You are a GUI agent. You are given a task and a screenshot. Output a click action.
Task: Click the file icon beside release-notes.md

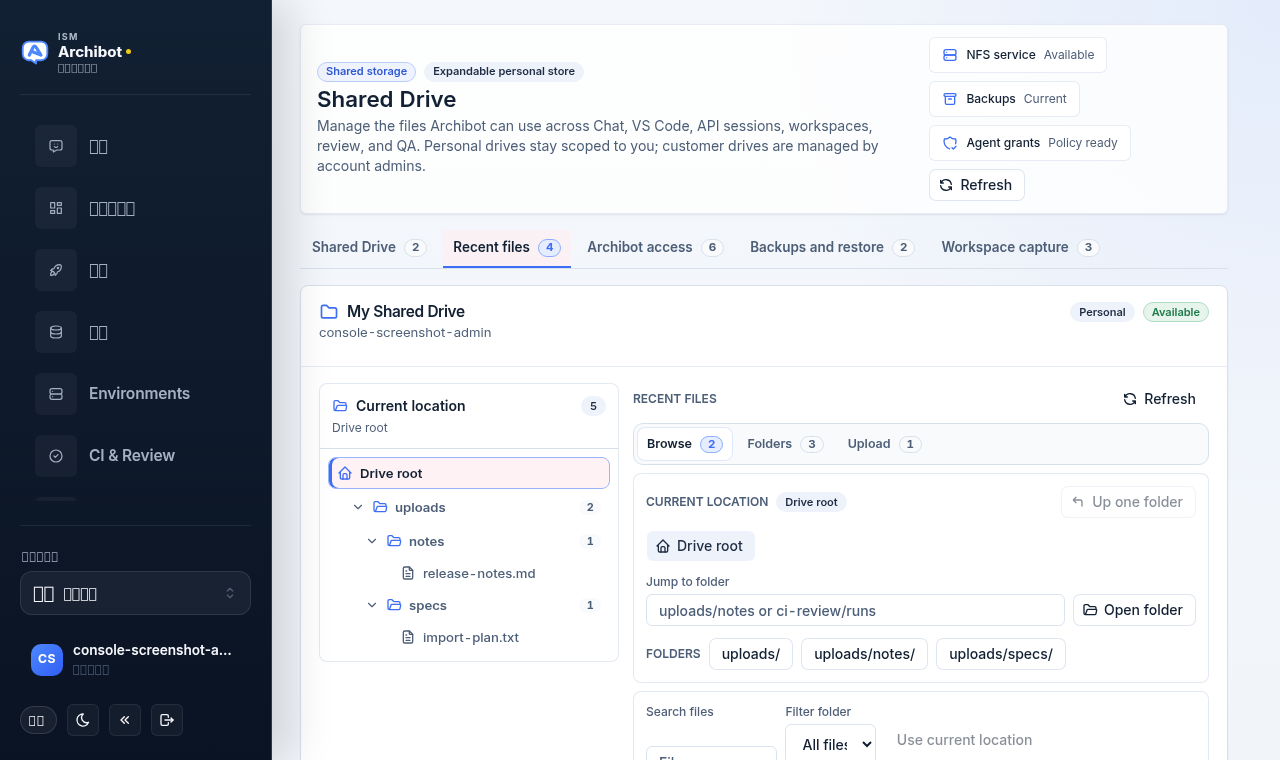[408, 573]
